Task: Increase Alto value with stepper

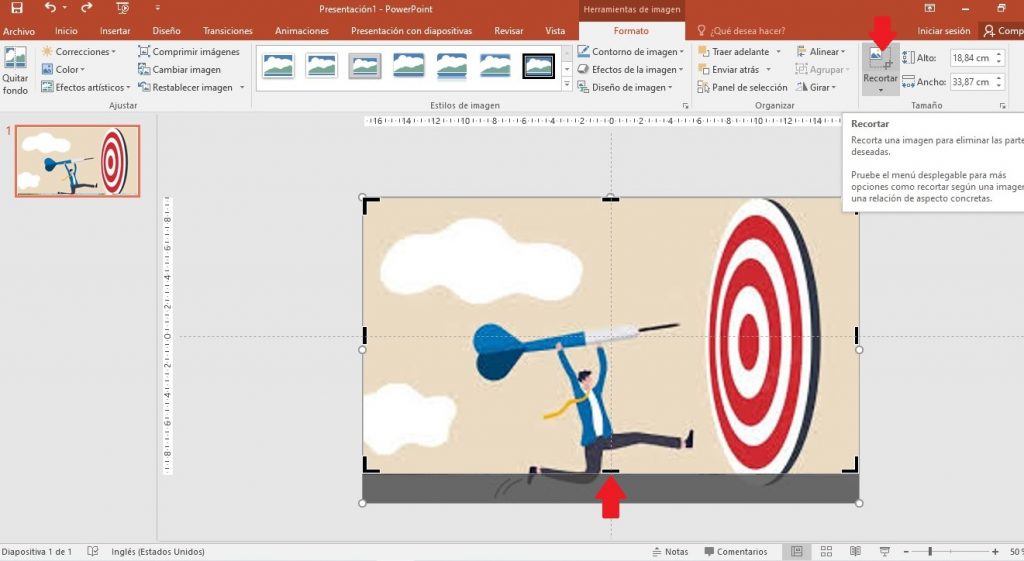Action: click(x=999, y=54)
